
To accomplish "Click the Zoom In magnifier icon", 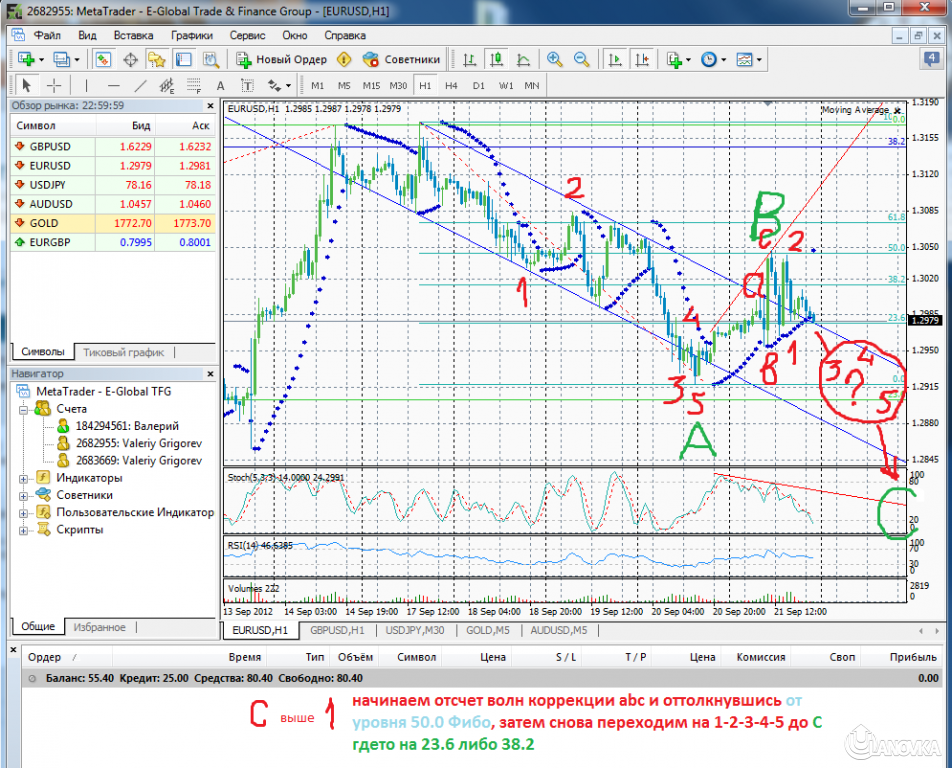I will tap(553, 59).
